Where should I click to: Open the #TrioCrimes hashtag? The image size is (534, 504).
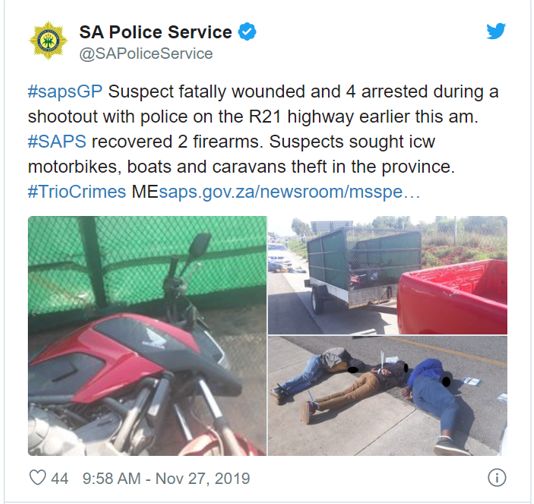pyautogui.click(x=77, y=191)
